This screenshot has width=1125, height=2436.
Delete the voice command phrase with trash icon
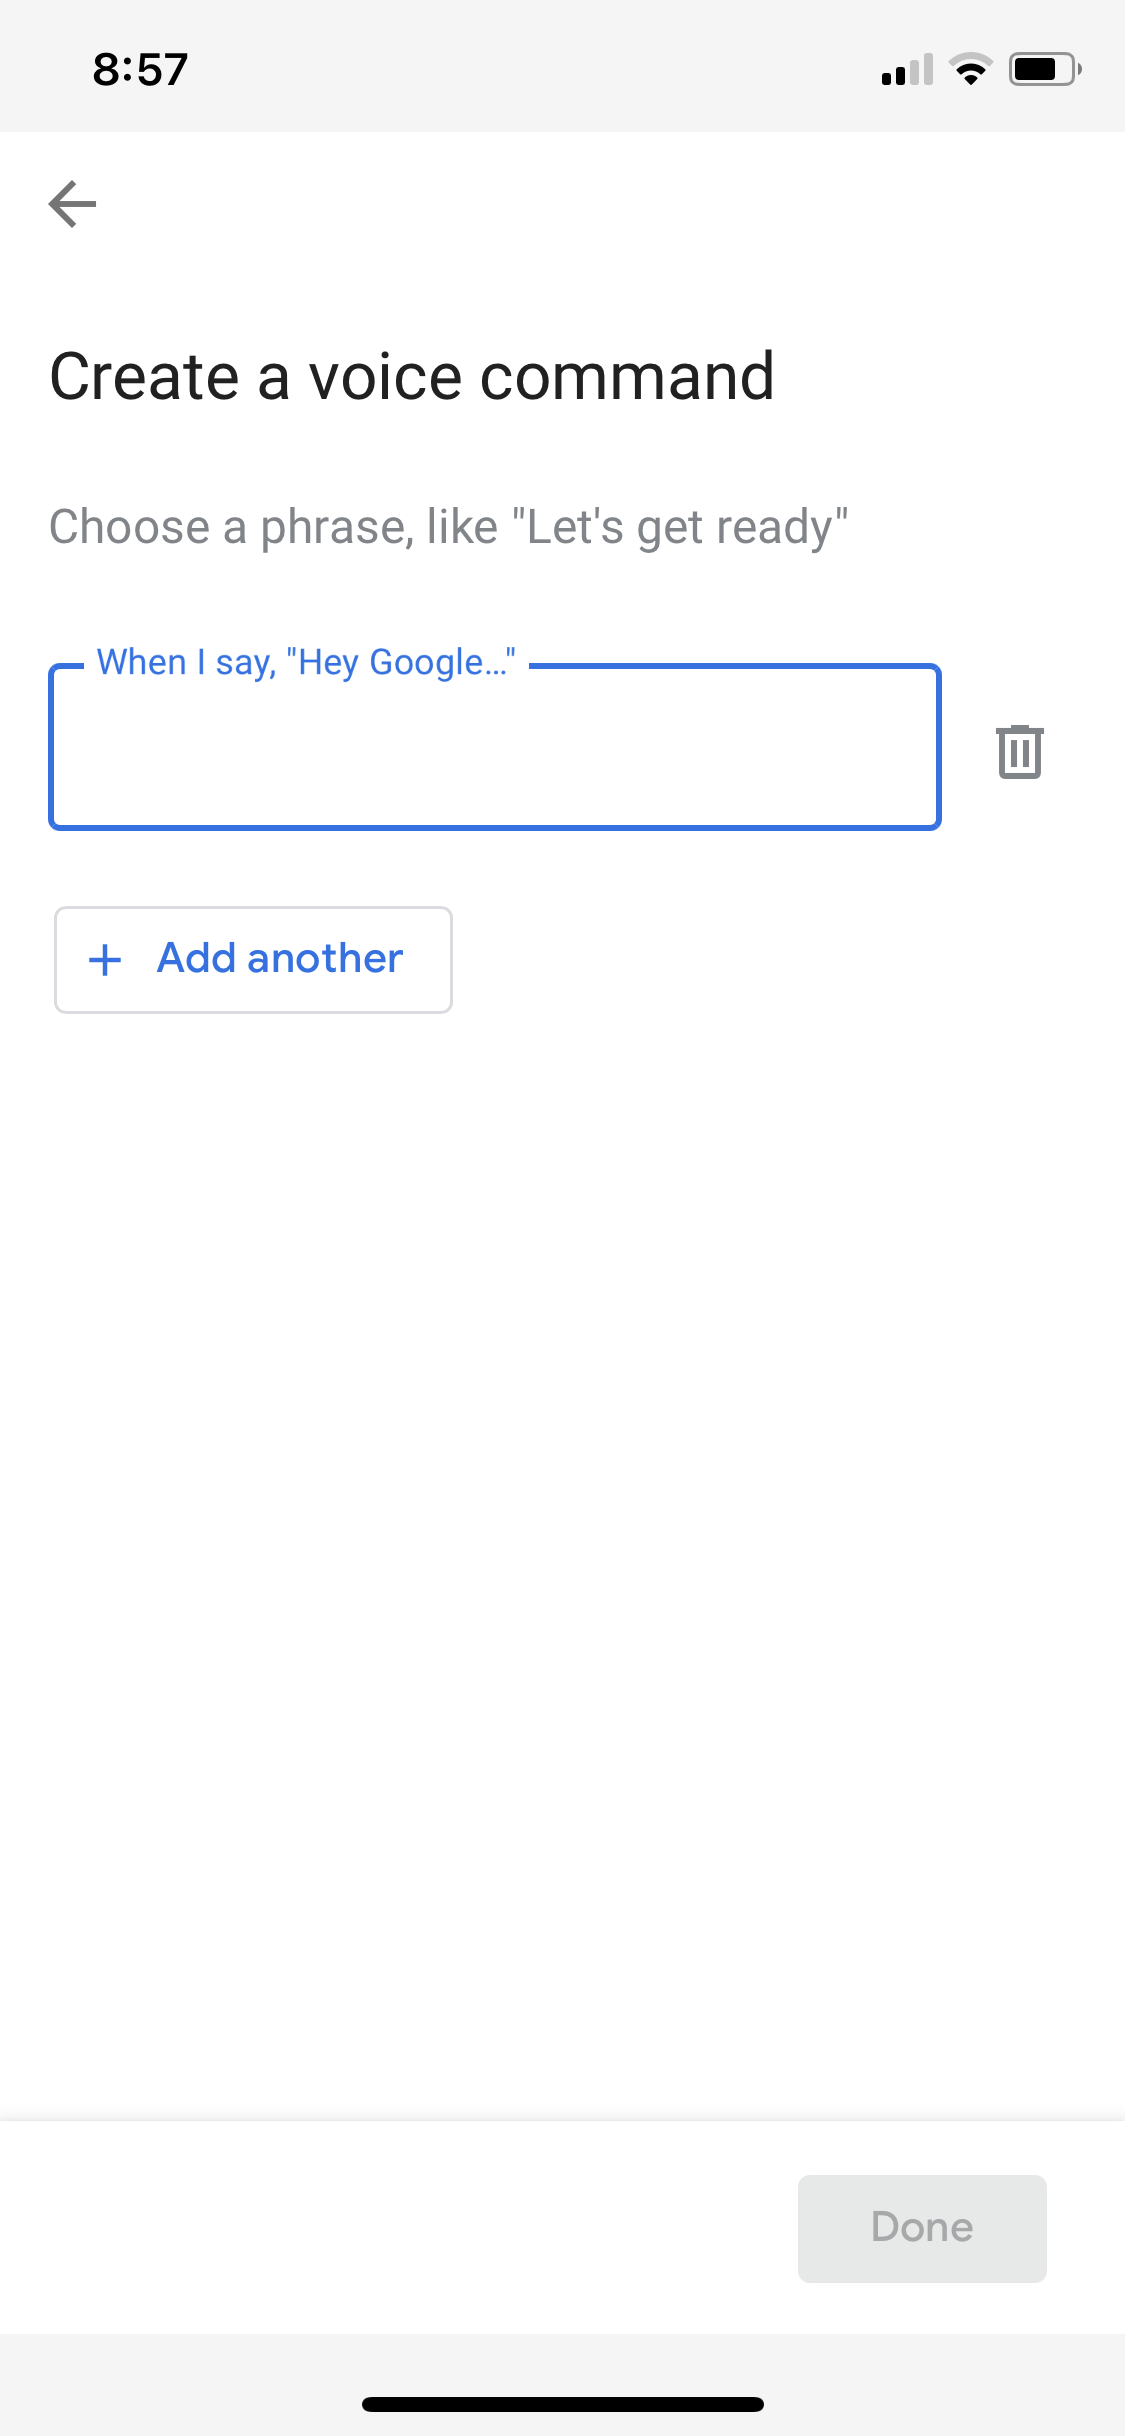[x=1019, y=751]
